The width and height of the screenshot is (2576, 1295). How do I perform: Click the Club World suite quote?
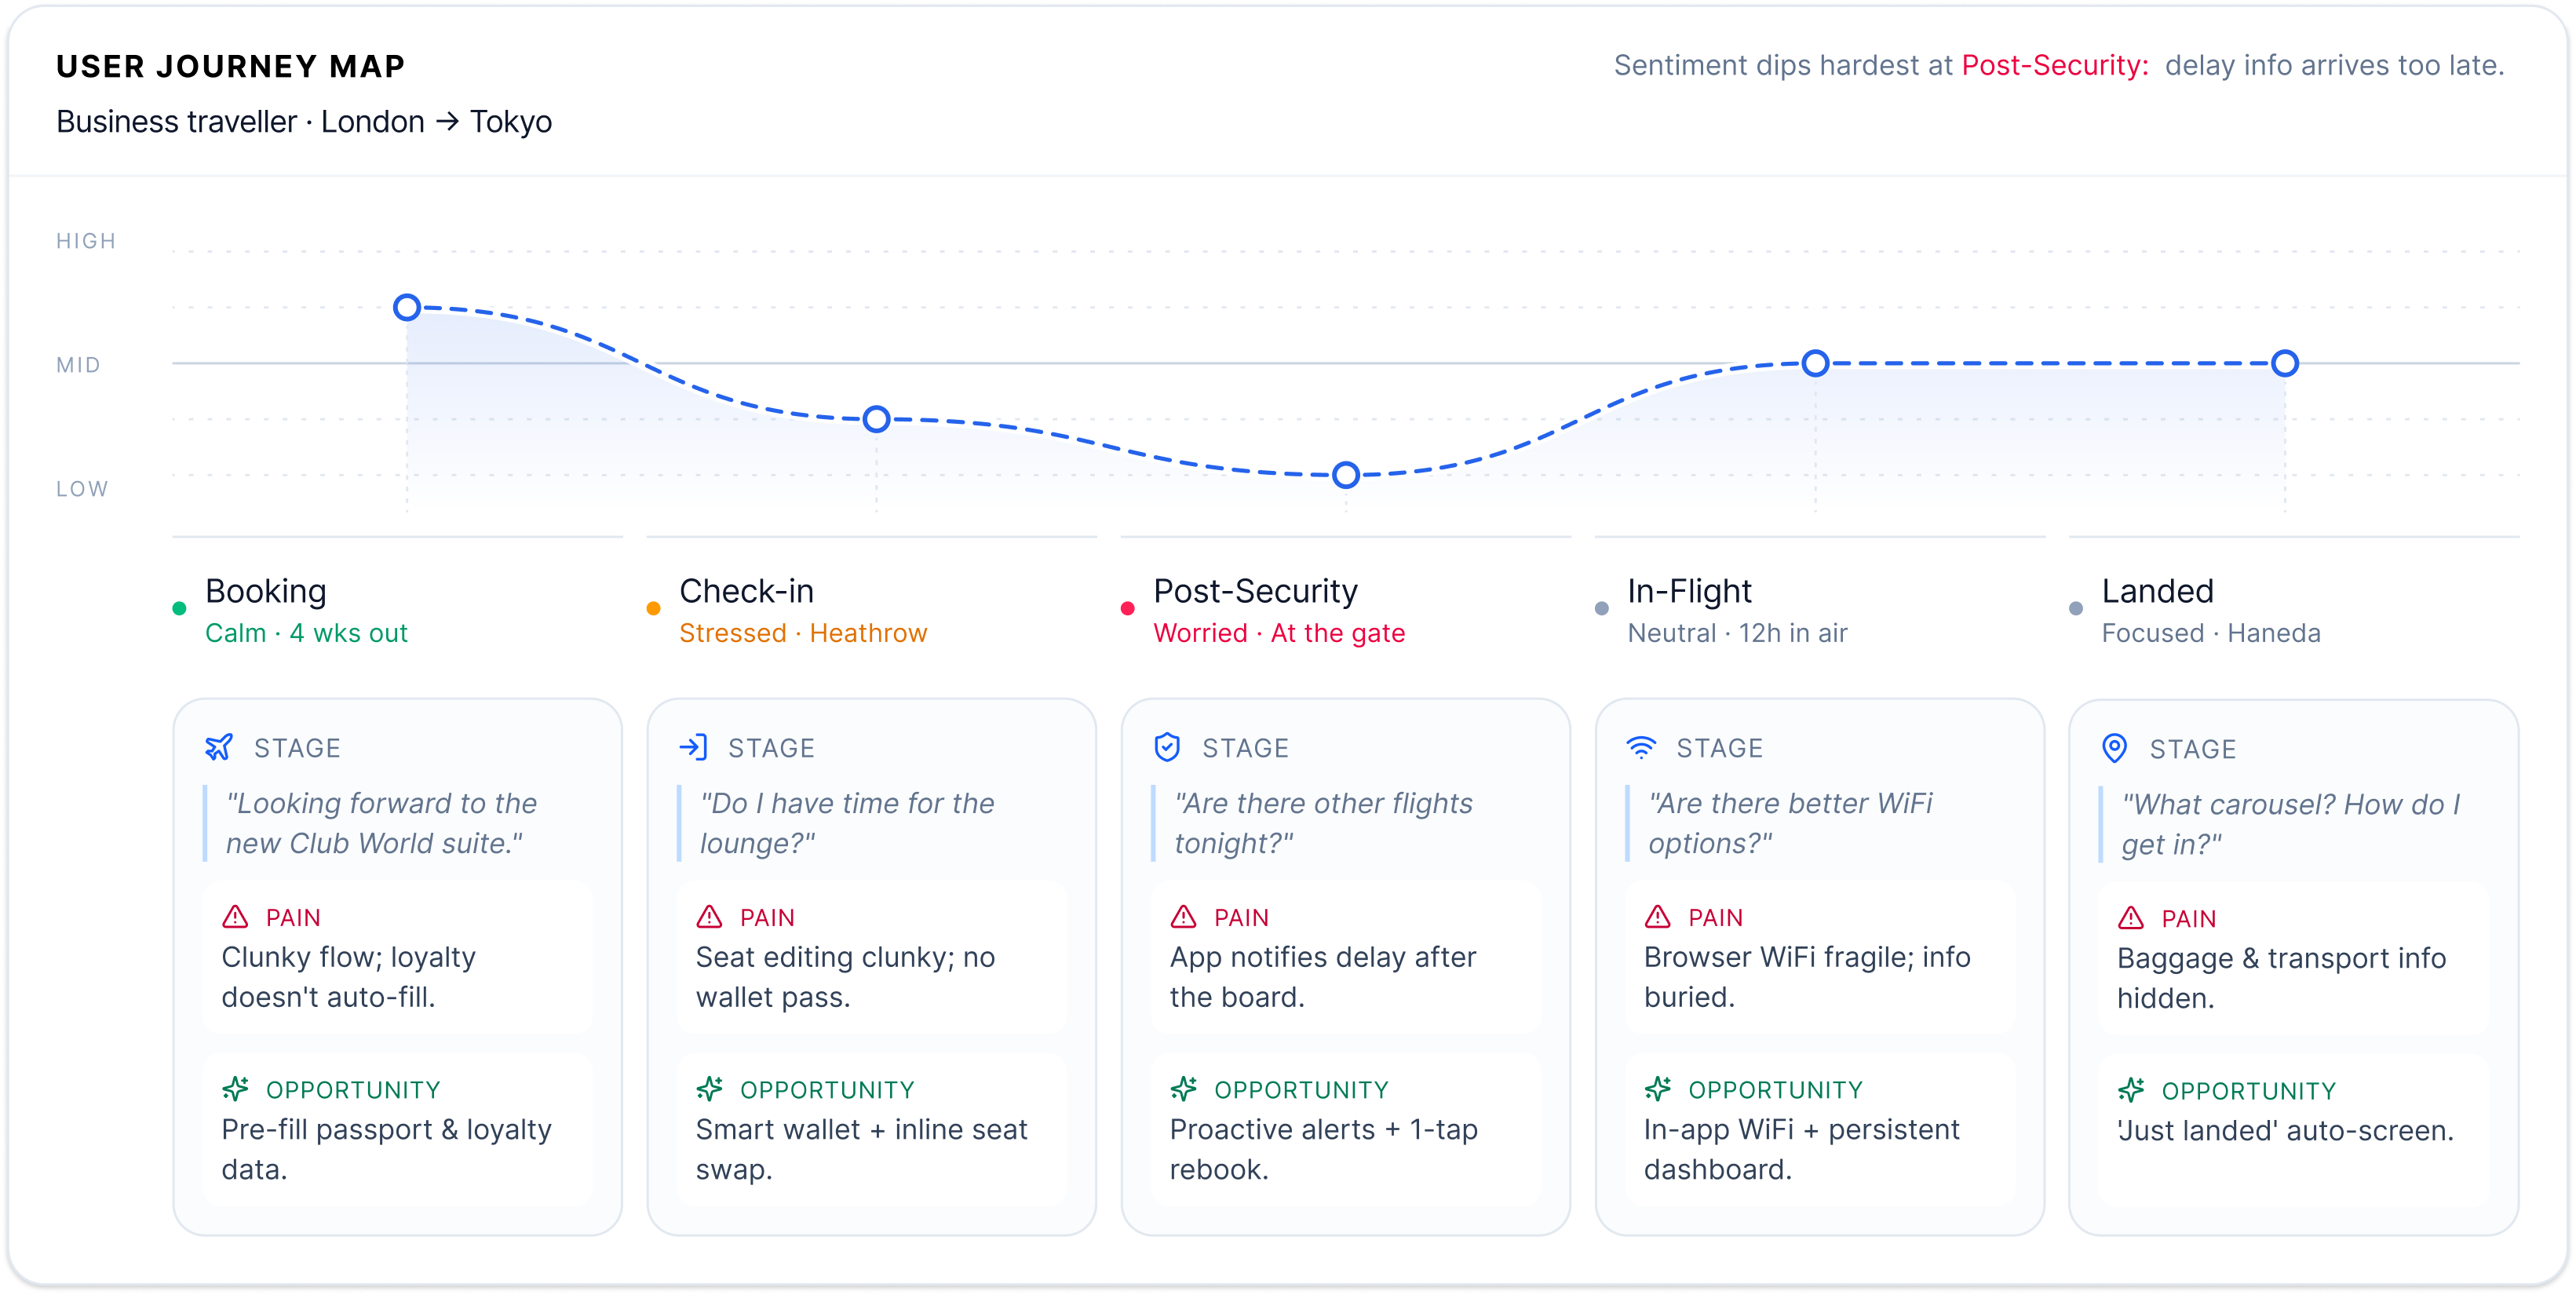[381, 823]
